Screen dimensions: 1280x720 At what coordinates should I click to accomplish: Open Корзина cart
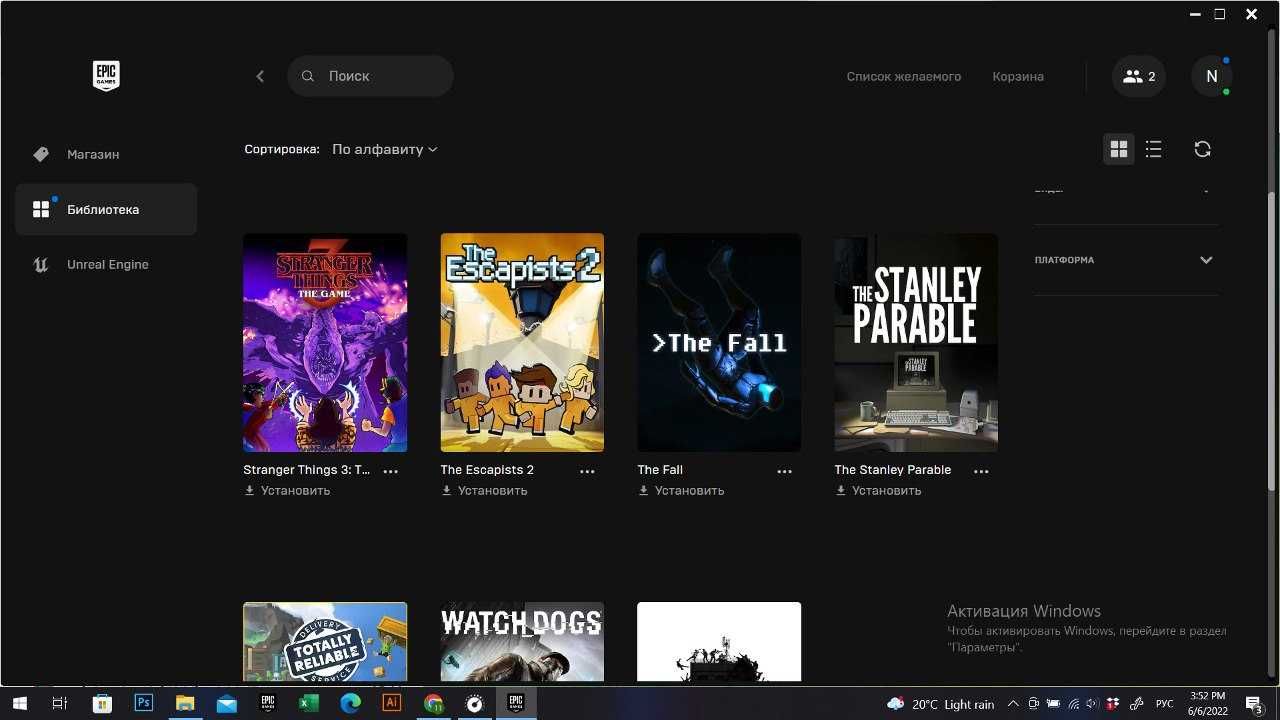tap(1018, 76)
